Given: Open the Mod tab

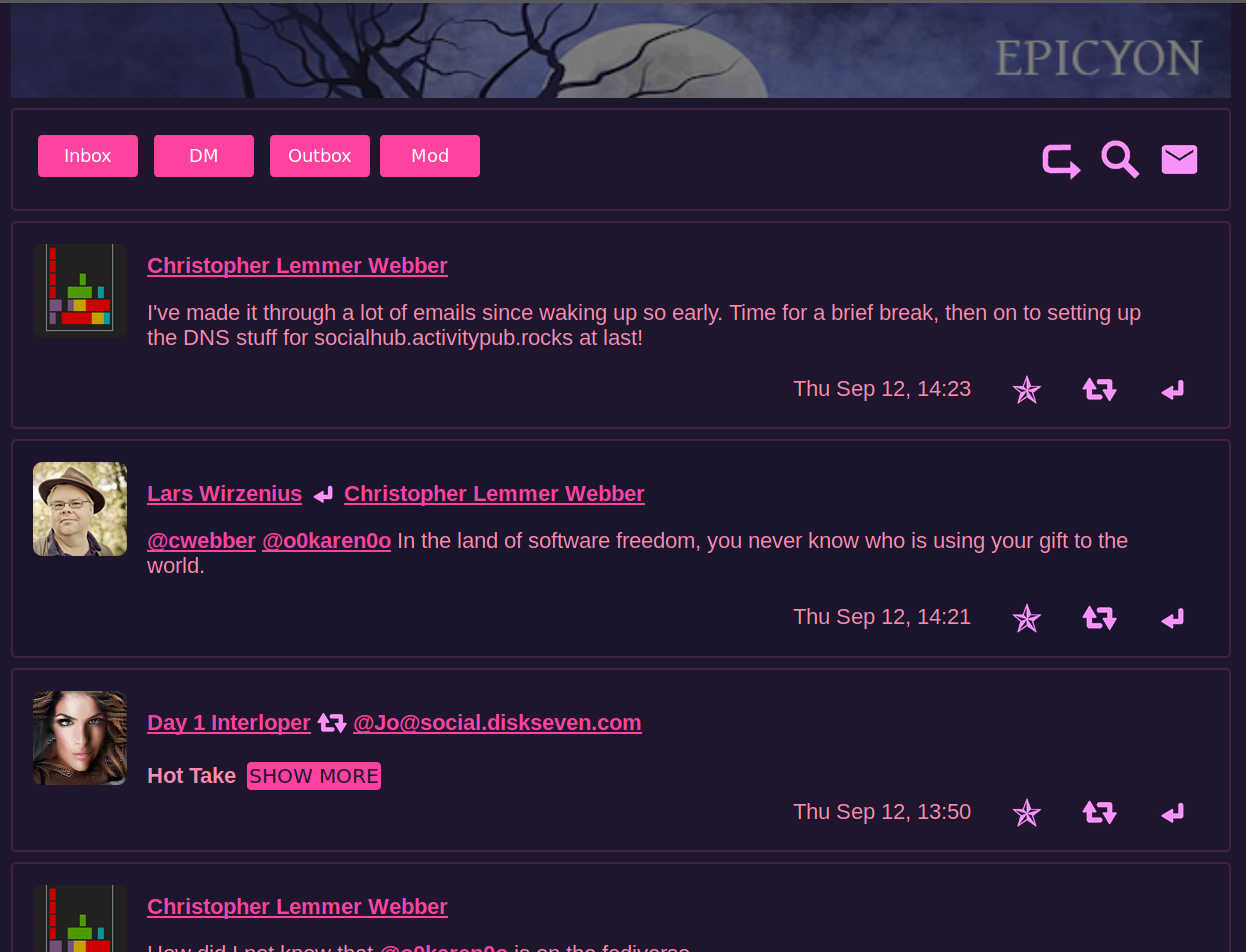Looking at the screenshot, I should 430,156.
